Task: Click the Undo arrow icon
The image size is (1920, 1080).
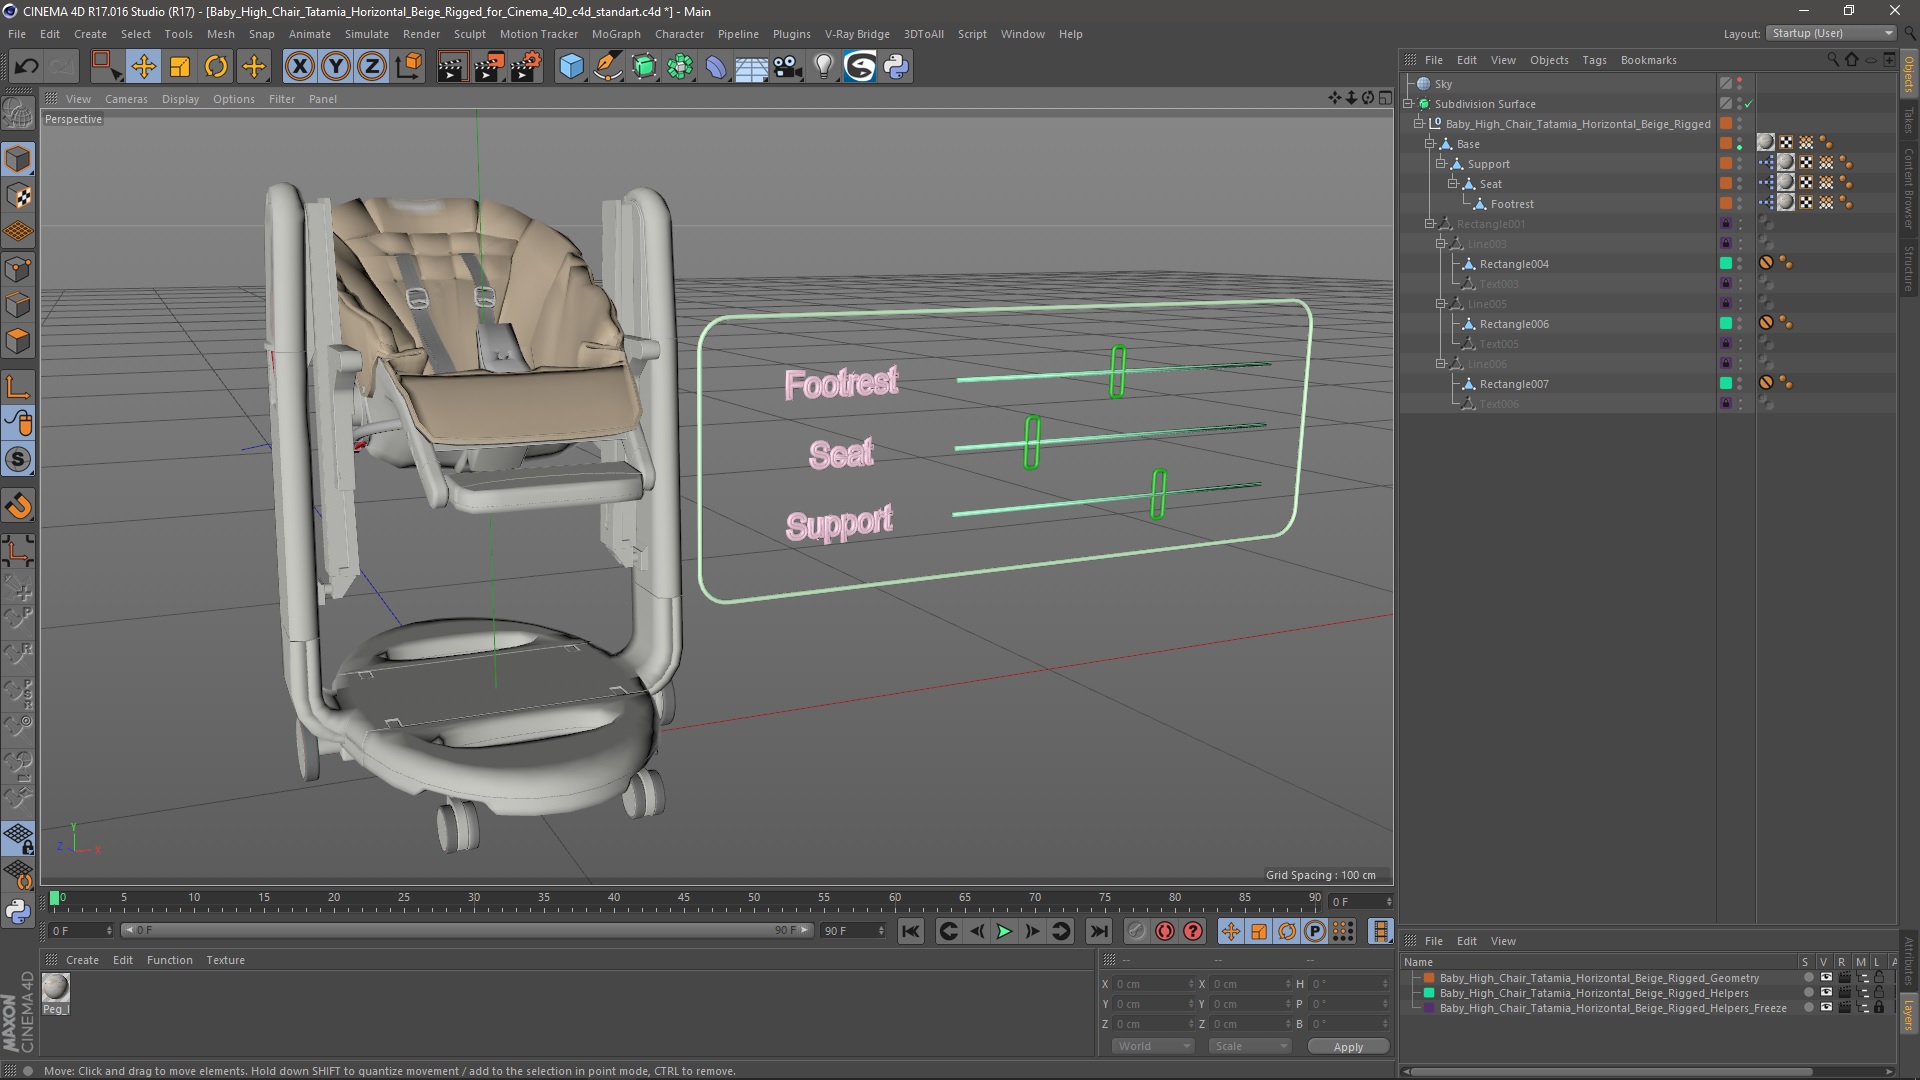Action: 27,67
